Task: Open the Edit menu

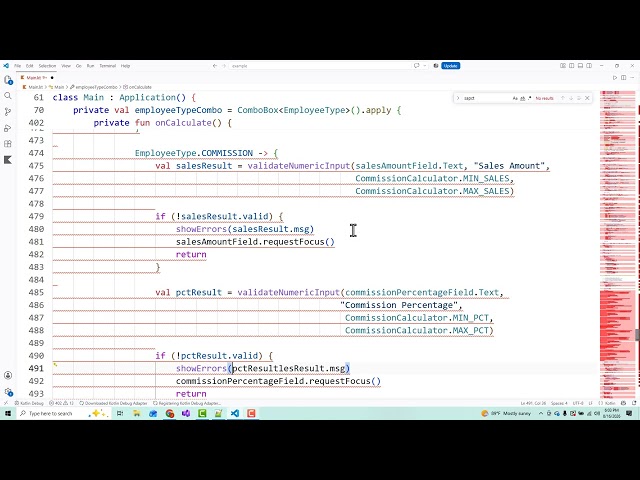Action: (30, 66)
